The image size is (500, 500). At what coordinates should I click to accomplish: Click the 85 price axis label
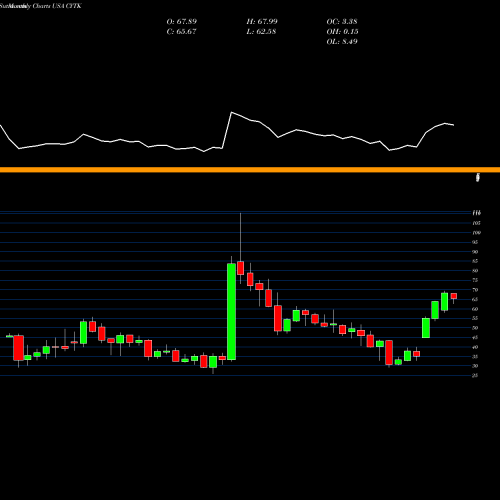coord(475,261)
